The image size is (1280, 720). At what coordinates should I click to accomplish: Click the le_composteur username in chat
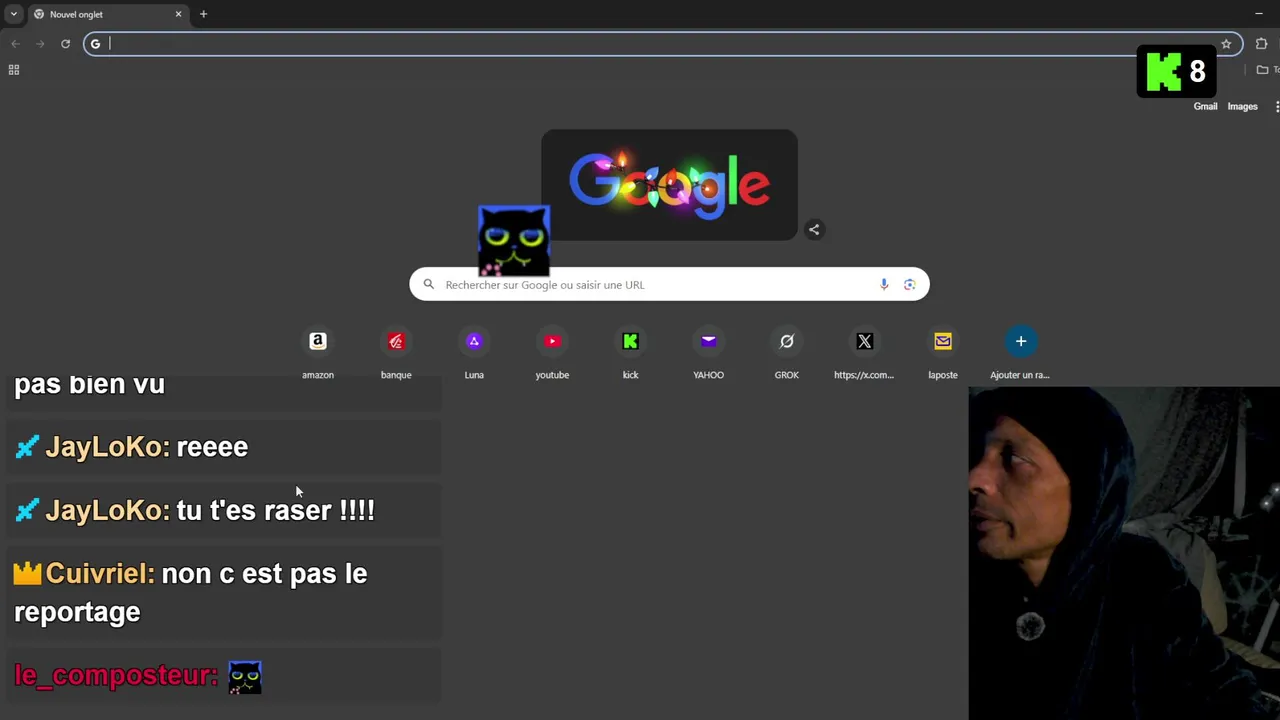point(114,676)
